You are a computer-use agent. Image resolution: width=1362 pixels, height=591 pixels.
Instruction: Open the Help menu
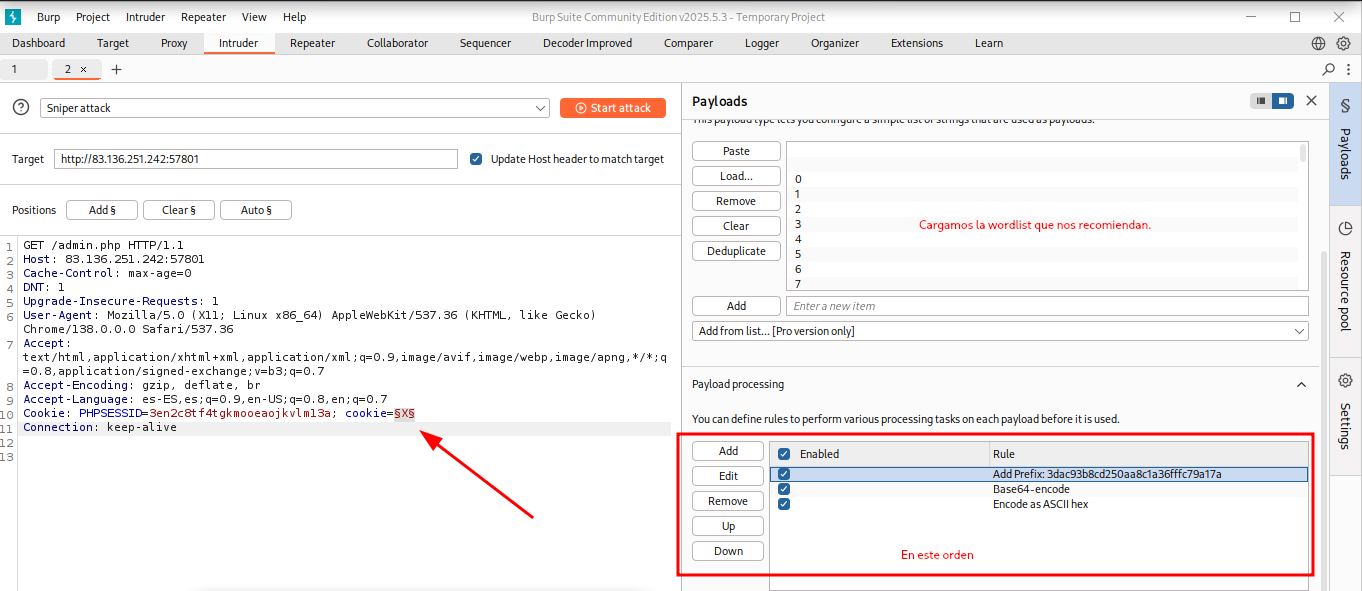pyautogui.click(x=294, y=17)
